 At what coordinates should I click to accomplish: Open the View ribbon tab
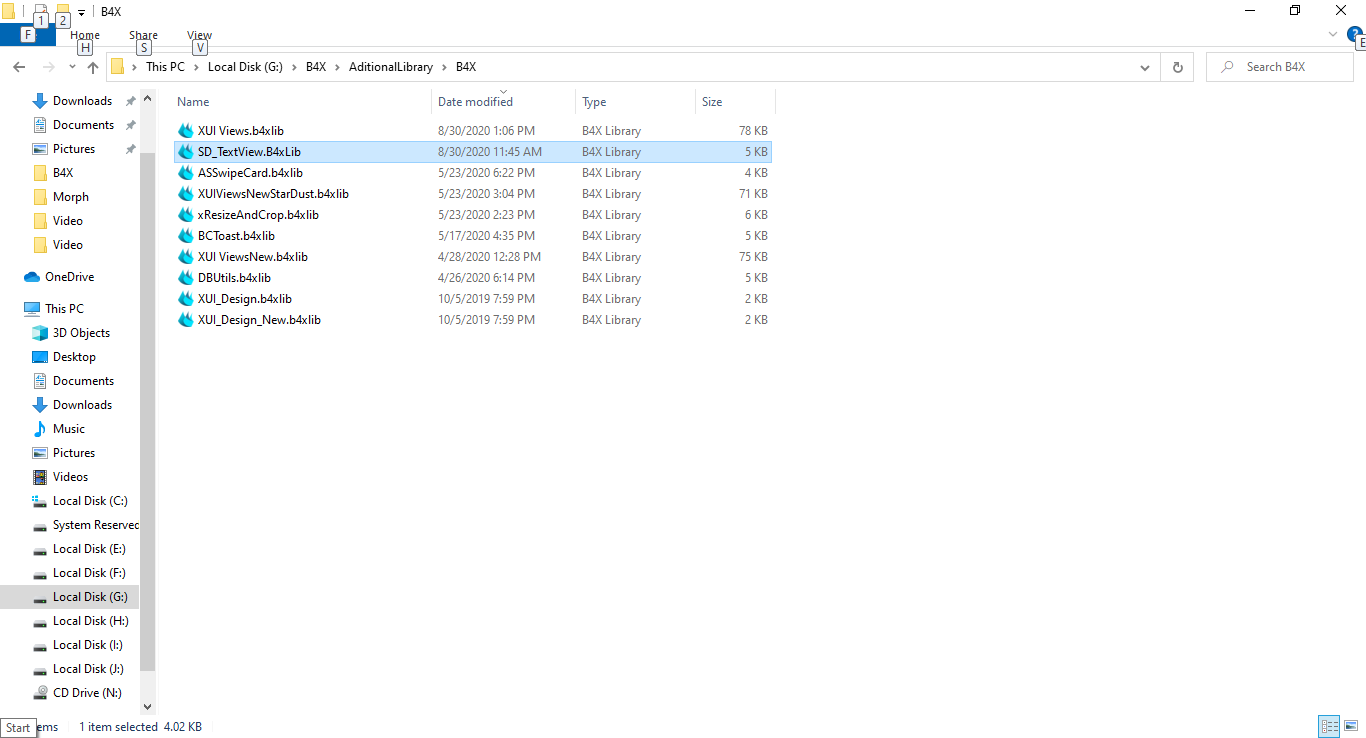[200, 35]
